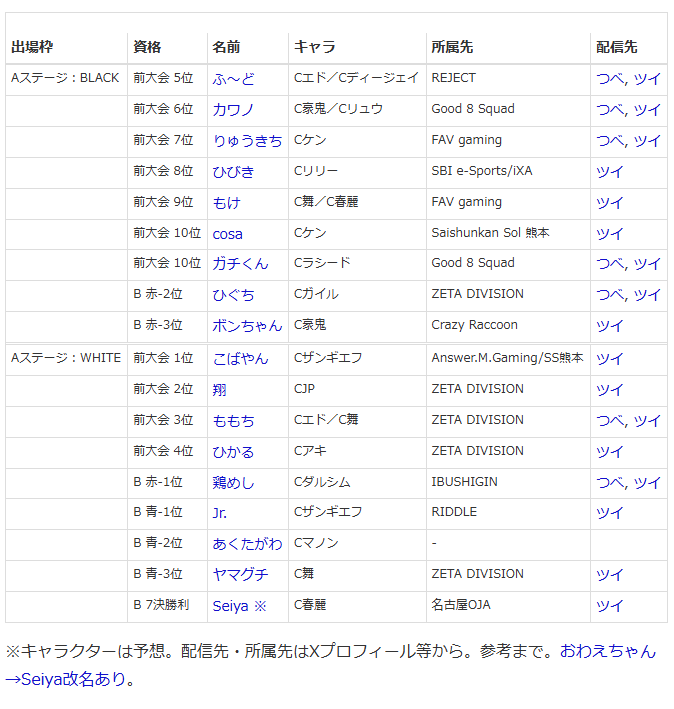Screen dimensions: 674x709
Task: Open the りゅうきち player link
Action: point(247,141)
